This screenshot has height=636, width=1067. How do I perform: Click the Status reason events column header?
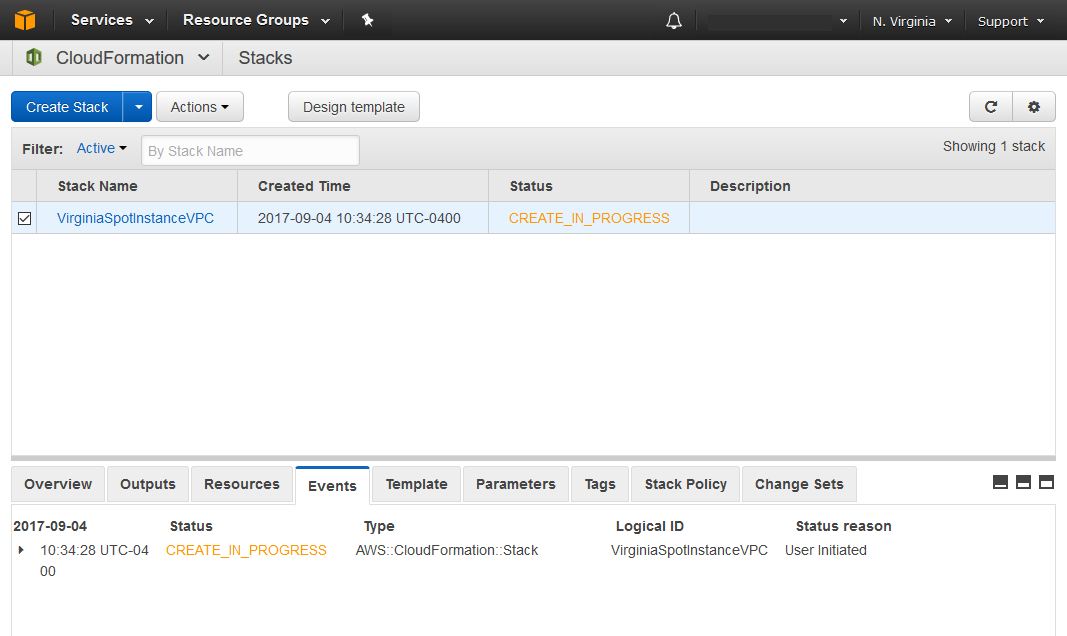pyautogui.click(x=843, y=526)
